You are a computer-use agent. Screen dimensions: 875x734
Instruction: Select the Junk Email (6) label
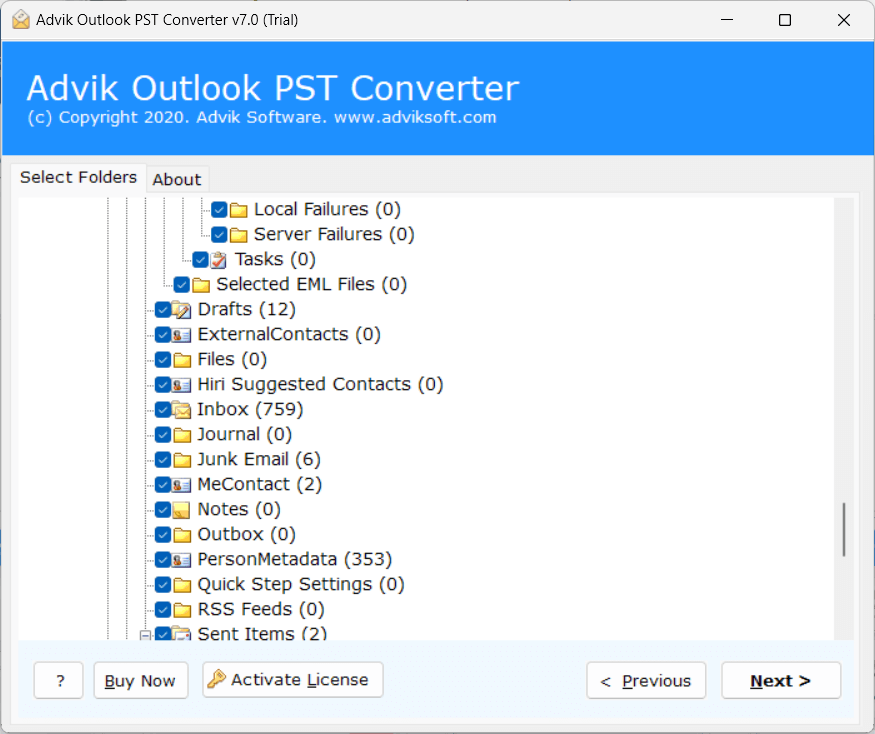click(259, 460)
